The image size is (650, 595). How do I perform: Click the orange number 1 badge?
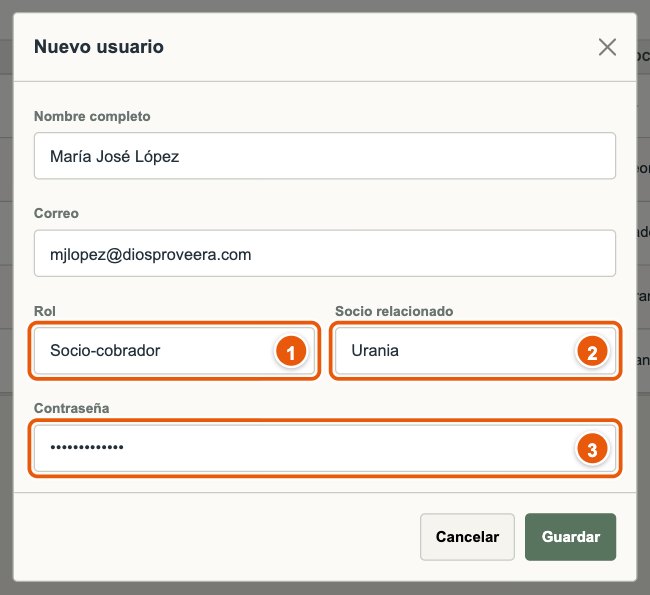(291, 352)
